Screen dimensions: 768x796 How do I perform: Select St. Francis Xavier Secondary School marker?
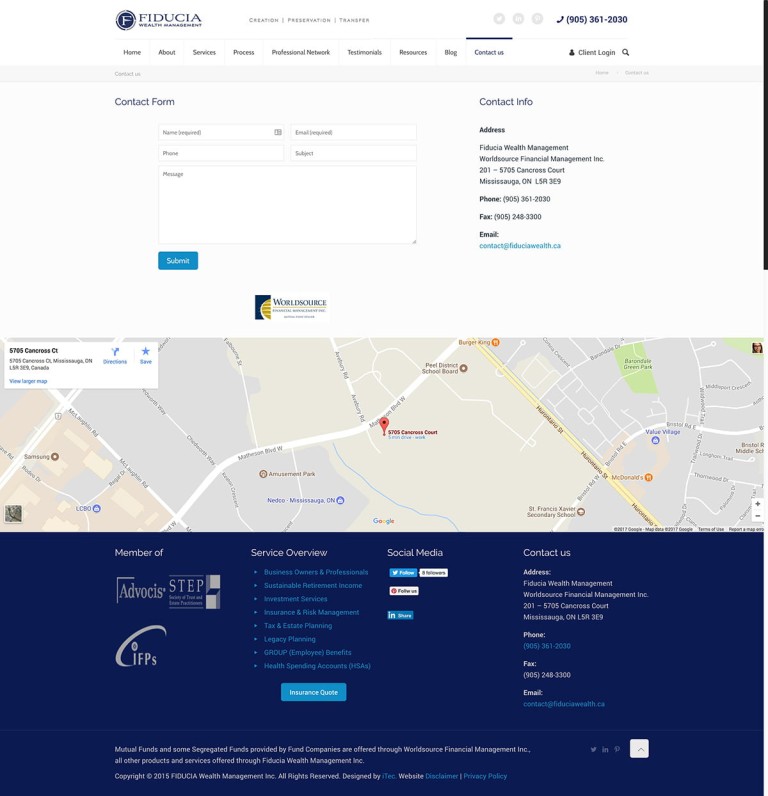tap(581, 512)
